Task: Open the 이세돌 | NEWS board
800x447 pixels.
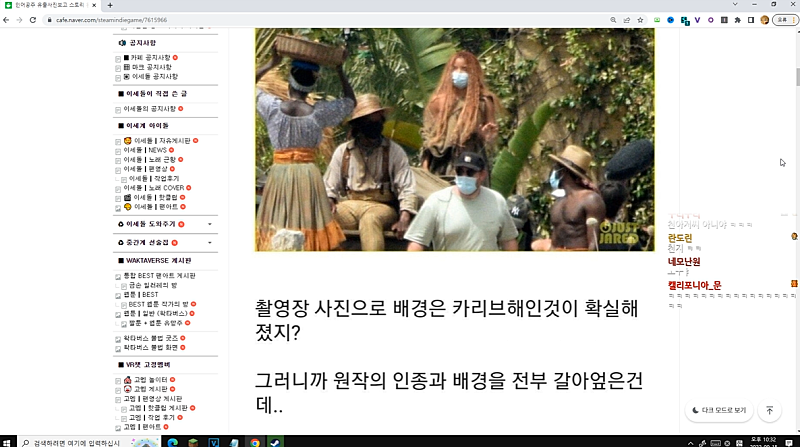Action: (145, 150)
